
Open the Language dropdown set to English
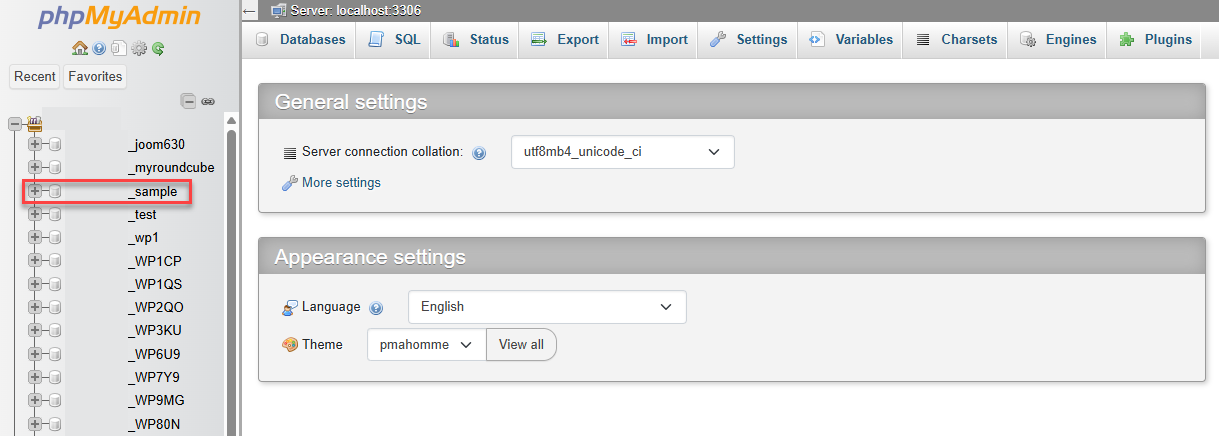[x=547, y=307]
